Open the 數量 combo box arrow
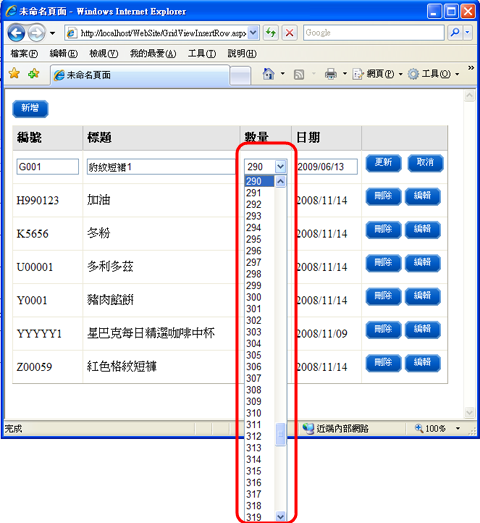This screenshot has width=480, height=523. click(x=281, y=166)
